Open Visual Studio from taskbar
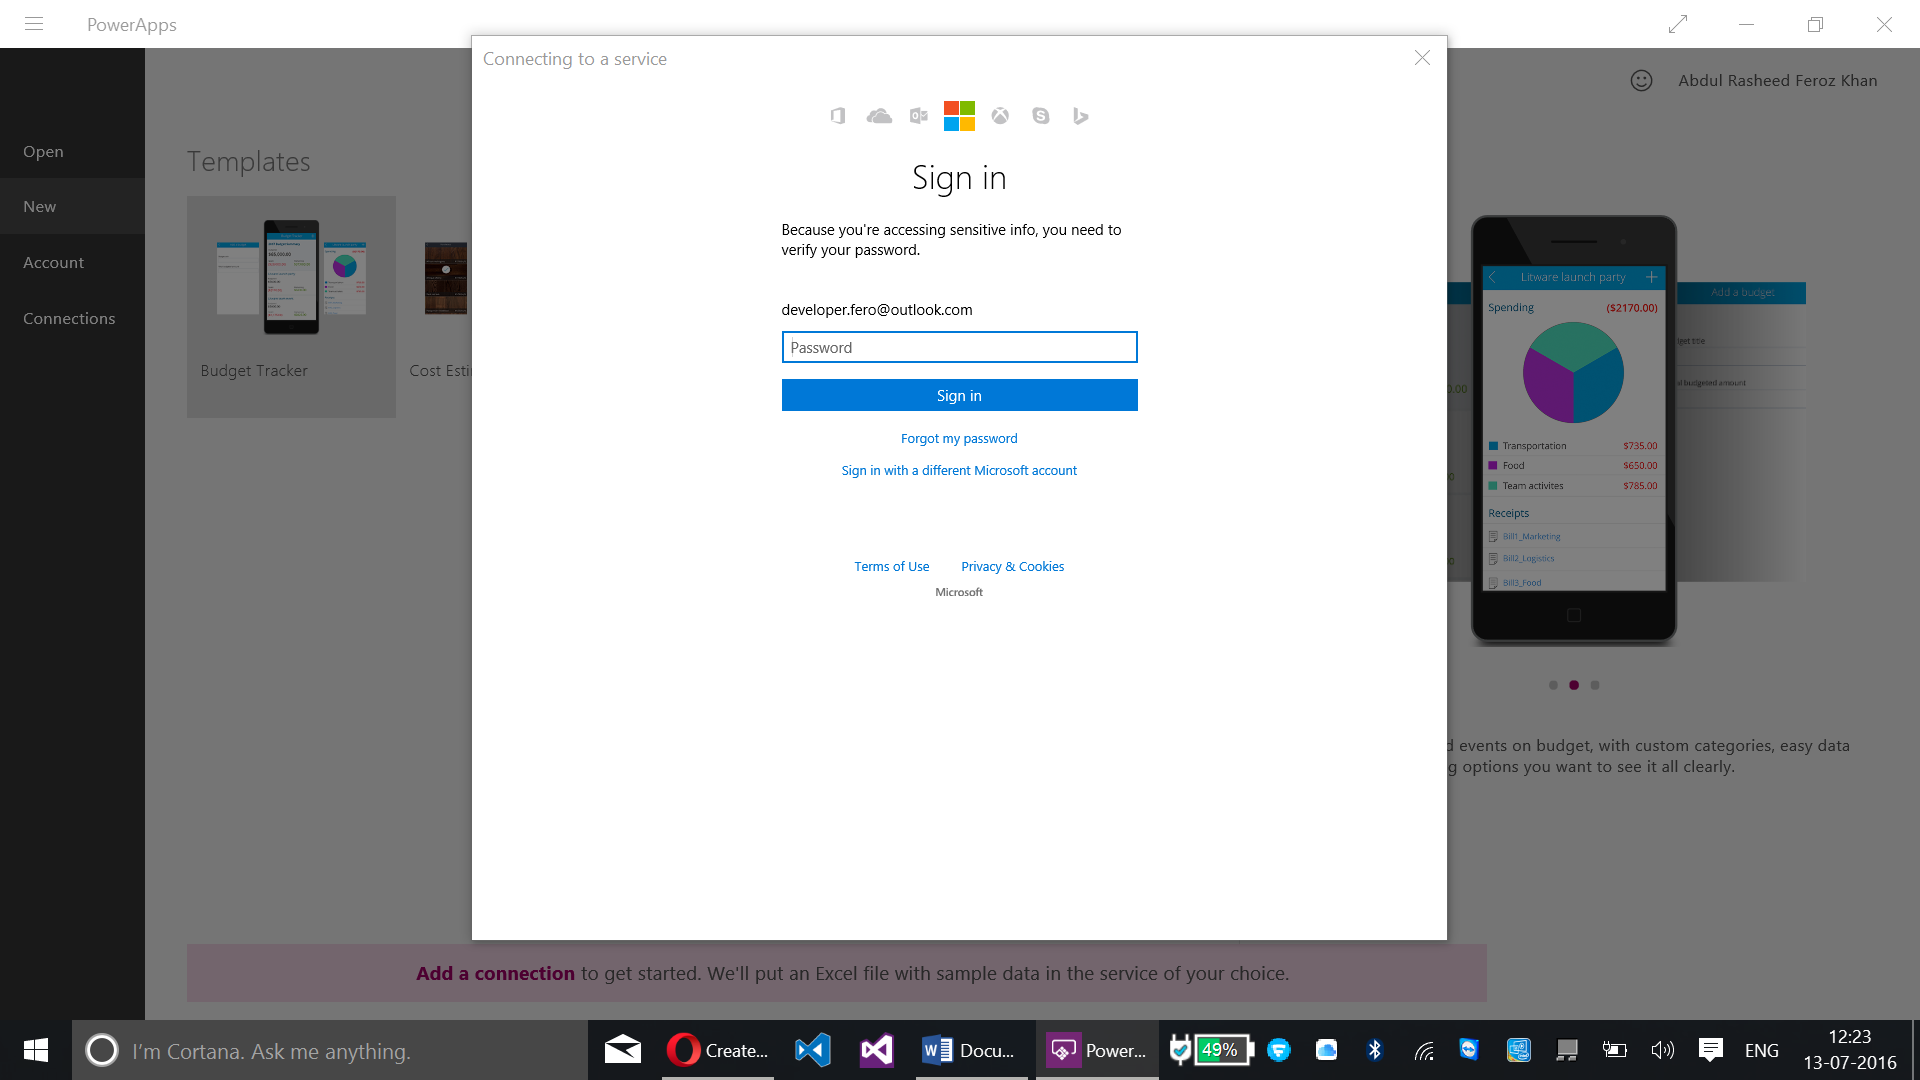Screen dimensions: 1920x1080 tap(877, 1050)
